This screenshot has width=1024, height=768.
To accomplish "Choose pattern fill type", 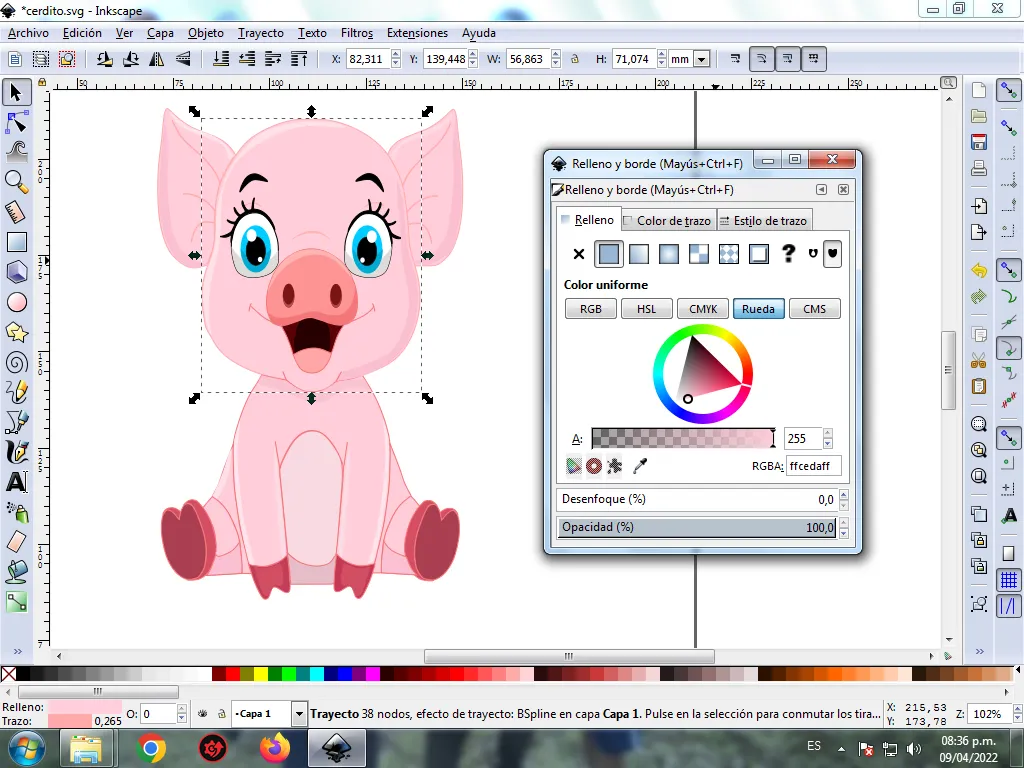I will [x=729, y=254].
